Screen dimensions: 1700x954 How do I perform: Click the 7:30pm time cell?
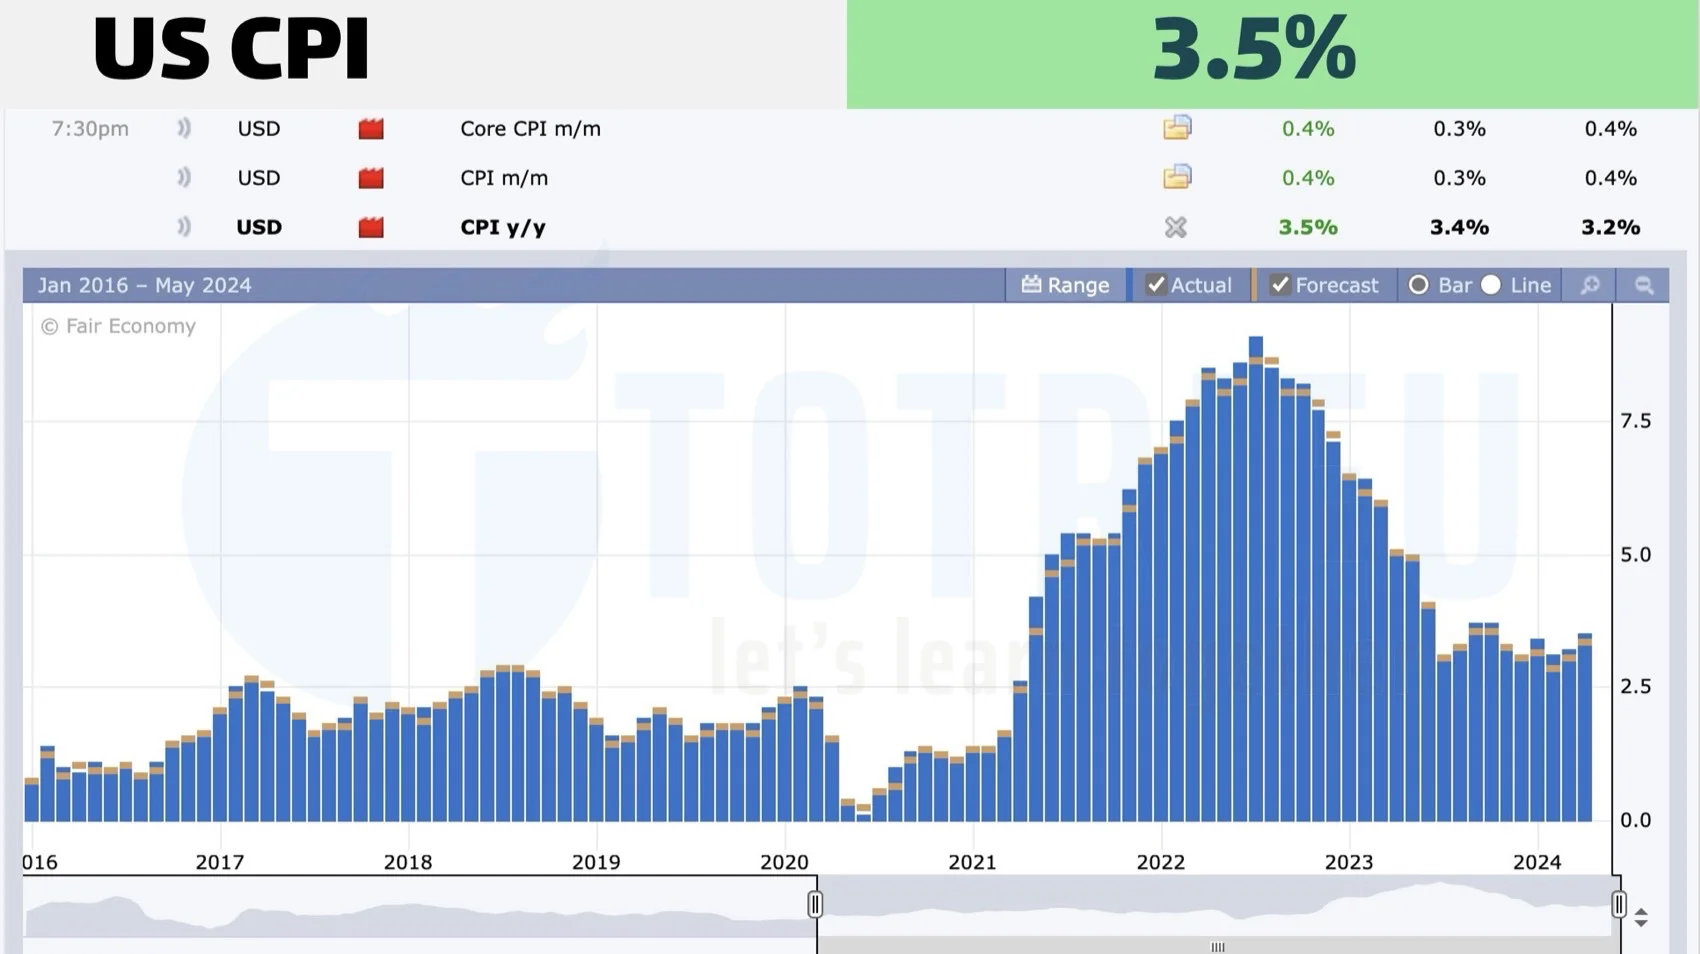tap(90, 129)
